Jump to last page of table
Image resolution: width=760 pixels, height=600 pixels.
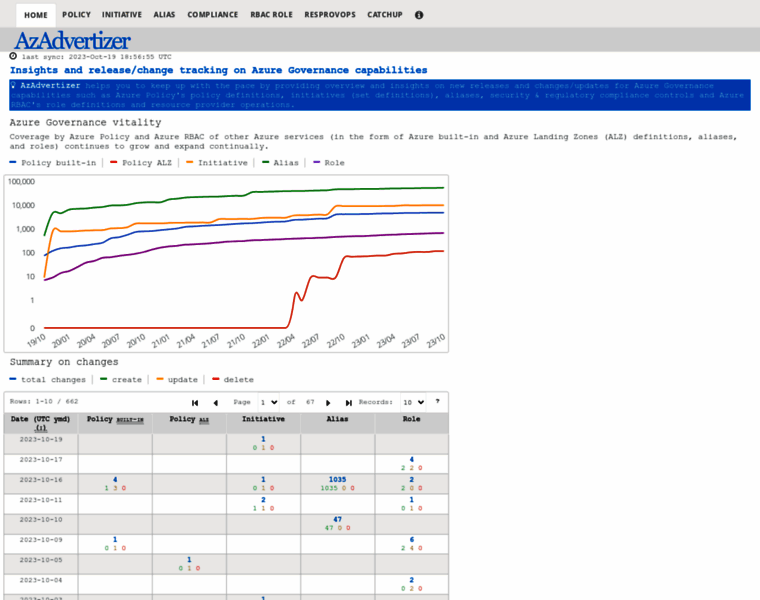(348, 403)
